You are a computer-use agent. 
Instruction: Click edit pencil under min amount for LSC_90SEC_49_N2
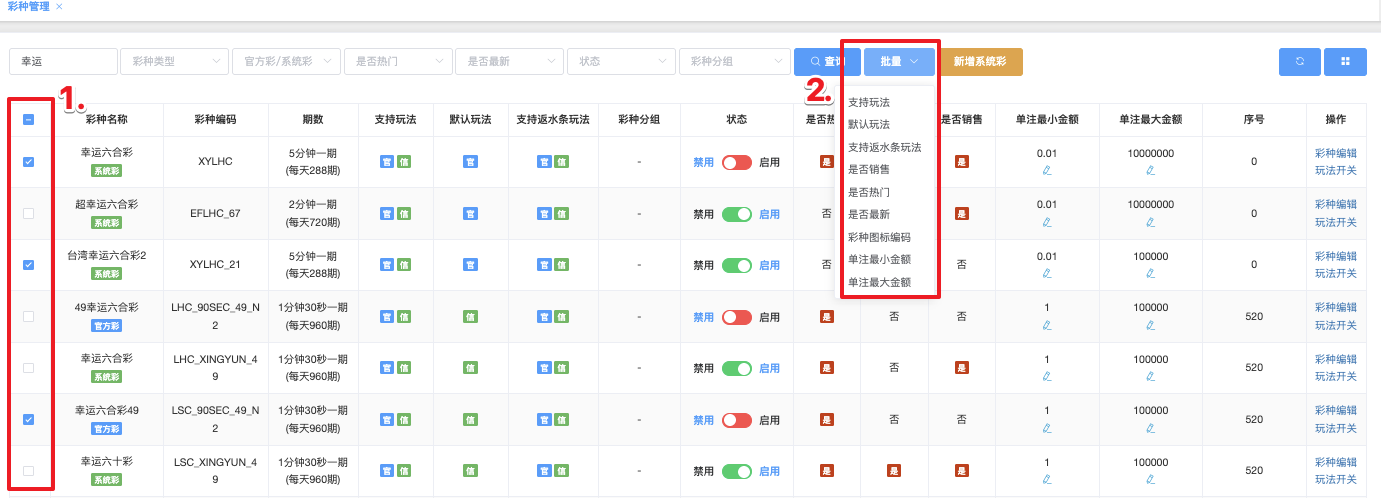[1046, 428]
